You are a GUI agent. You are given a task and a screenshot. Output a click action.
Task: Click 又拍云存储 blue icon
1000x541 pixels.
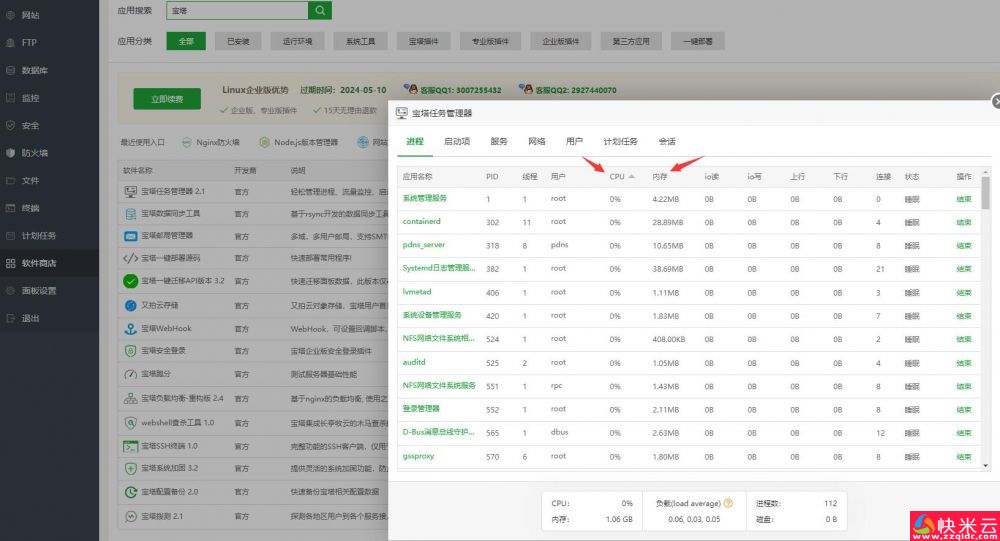coord(131,306)
